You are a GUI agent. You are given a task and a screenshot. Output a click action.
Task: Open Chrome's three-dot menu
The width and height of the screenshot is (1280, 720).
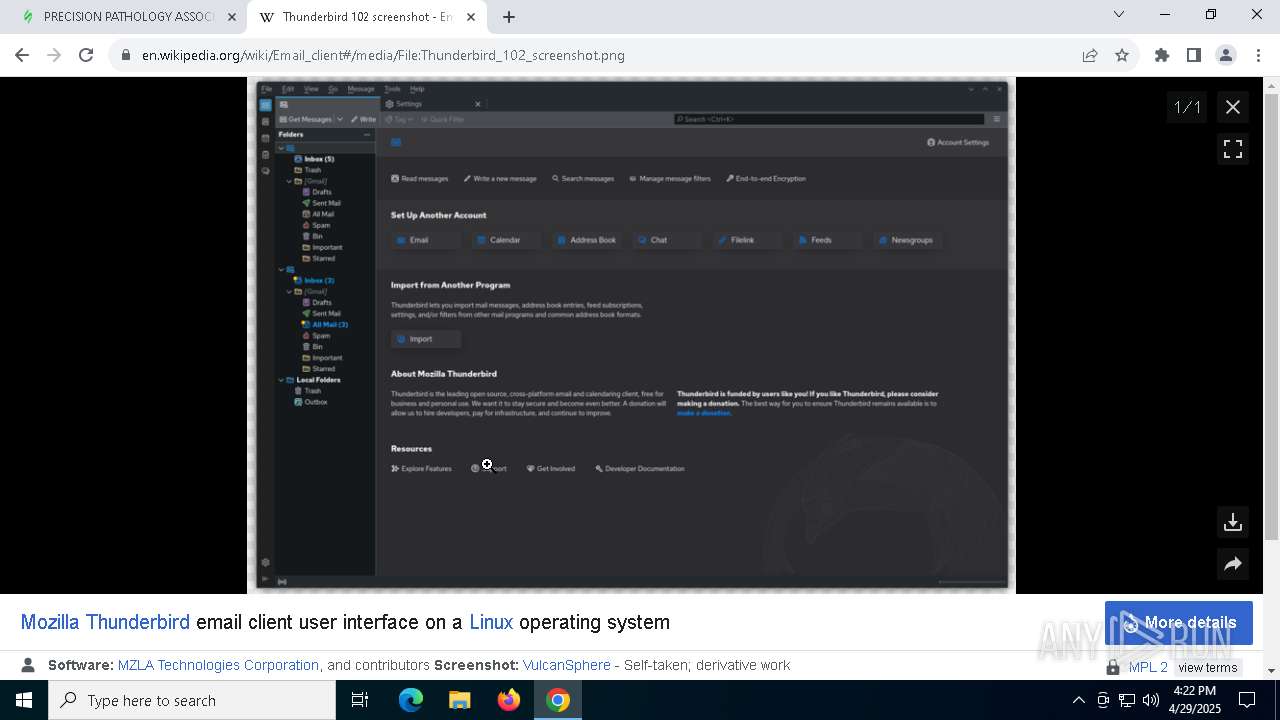(x=1258, y=55)
